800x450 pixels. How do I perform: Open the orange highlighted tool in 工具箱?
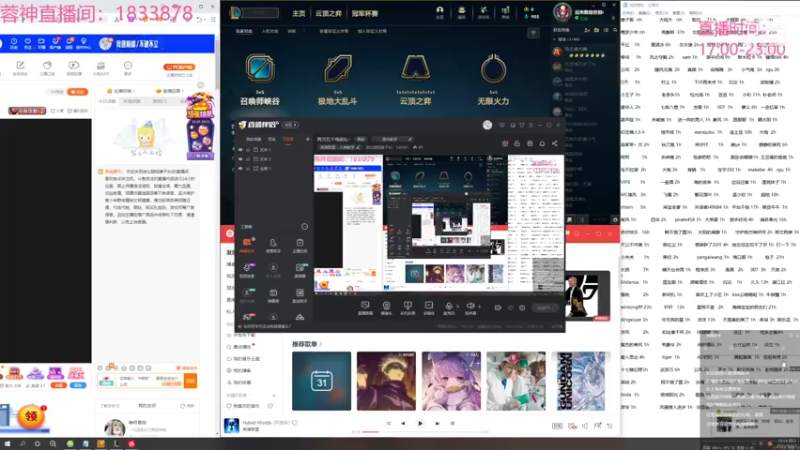tap(247, 244)
